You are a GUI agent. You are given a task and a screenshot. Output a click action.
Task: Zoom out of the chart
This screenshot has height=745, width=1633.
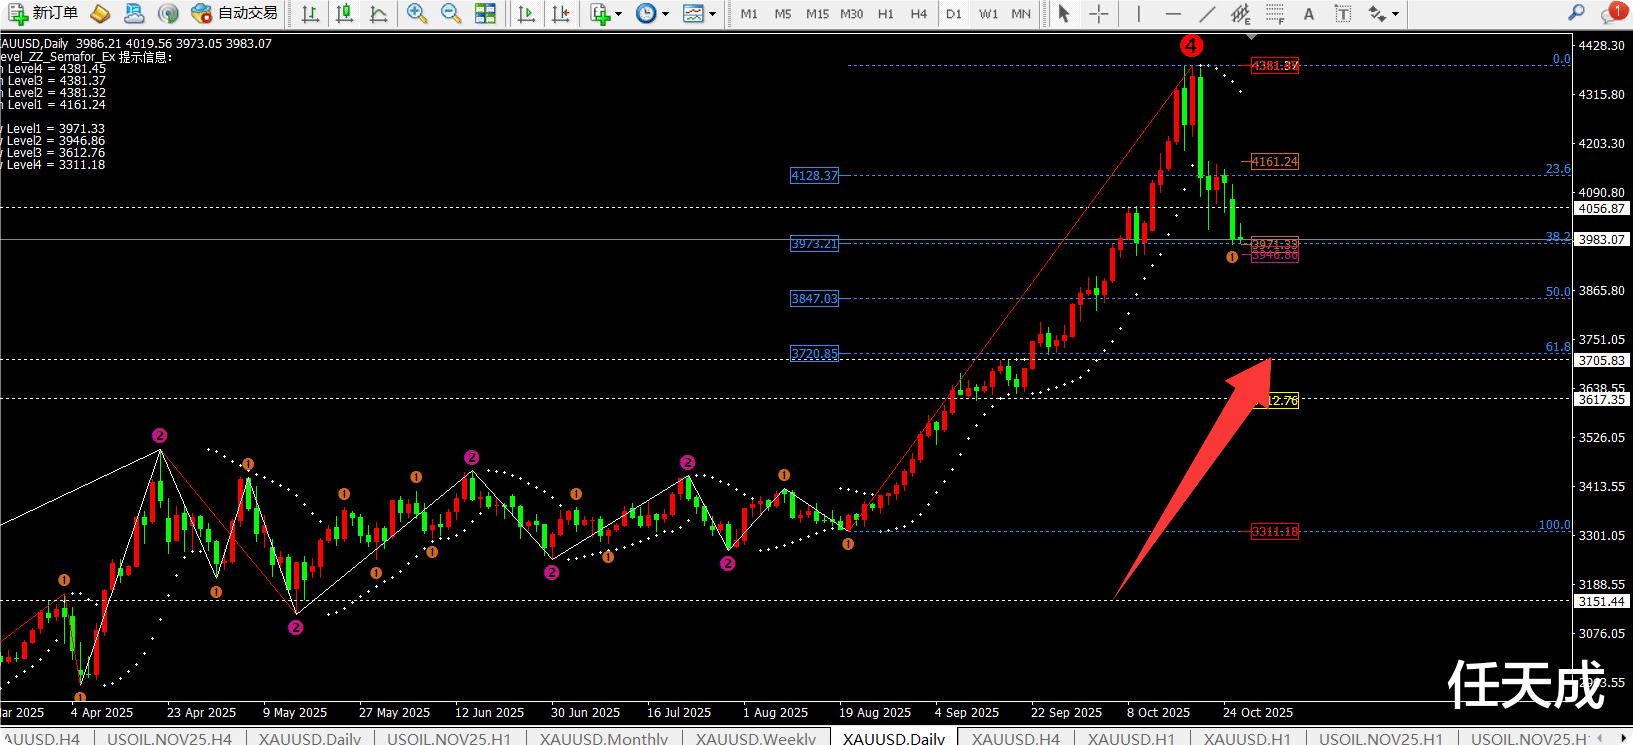coord(451,13)
